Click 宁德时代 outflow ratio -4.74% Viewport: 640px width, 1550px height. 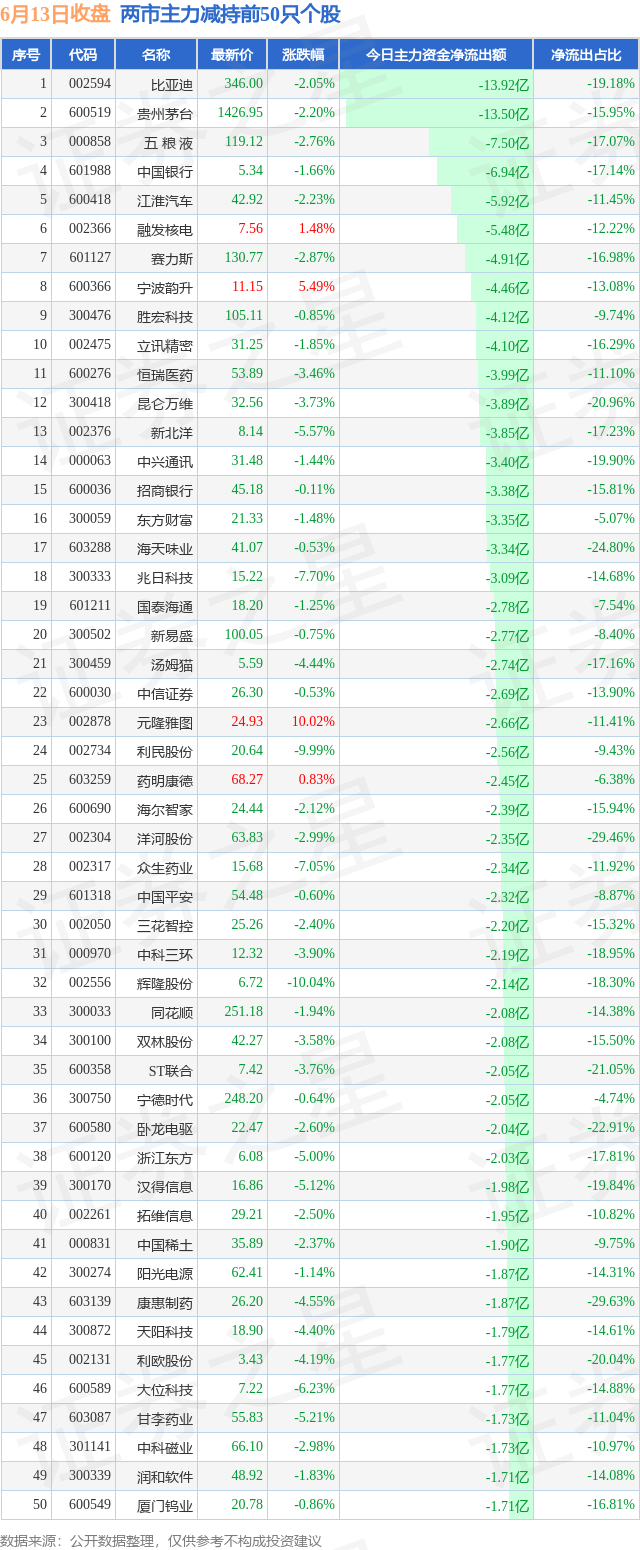point(614,1099)
